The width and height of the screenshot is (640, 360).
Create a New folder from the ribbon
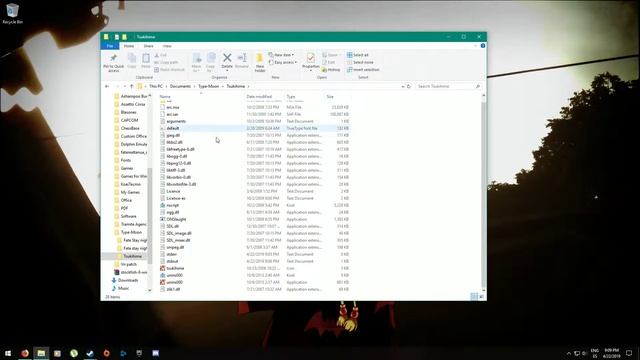tap(260, 62)
